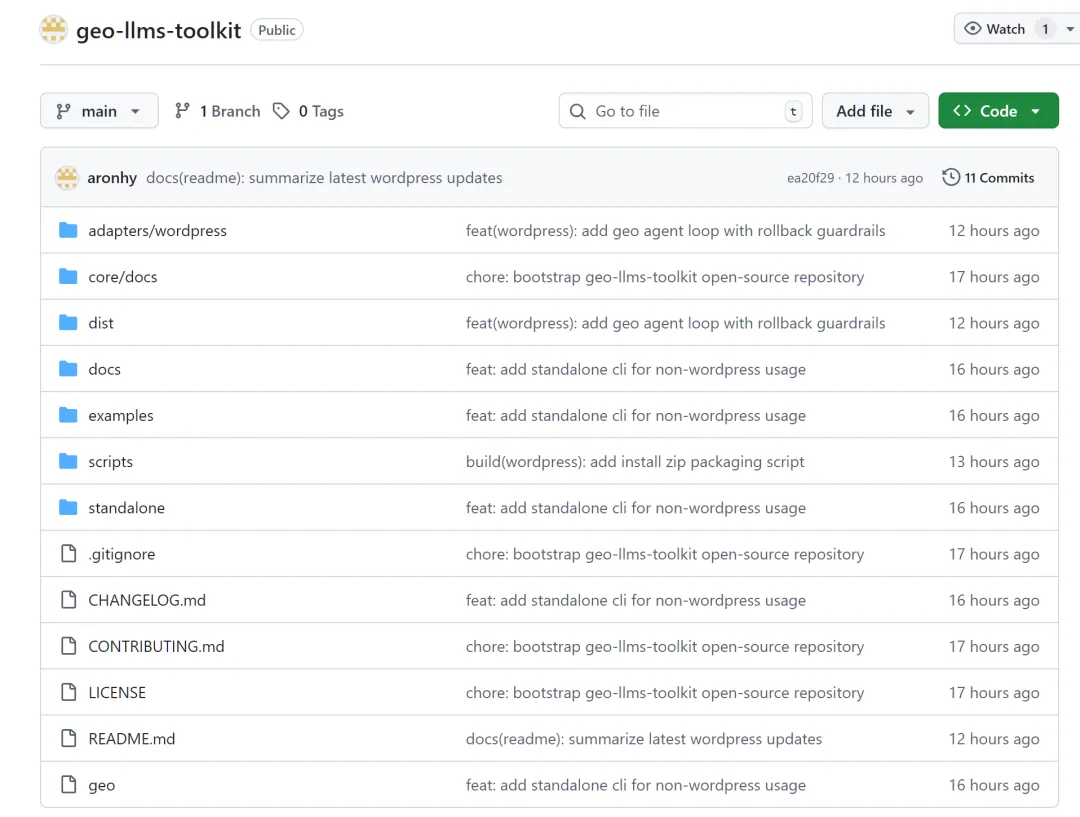Open the green Code dropdown
This screenshot has width=1080, height=817.
[x=997, y=111]
